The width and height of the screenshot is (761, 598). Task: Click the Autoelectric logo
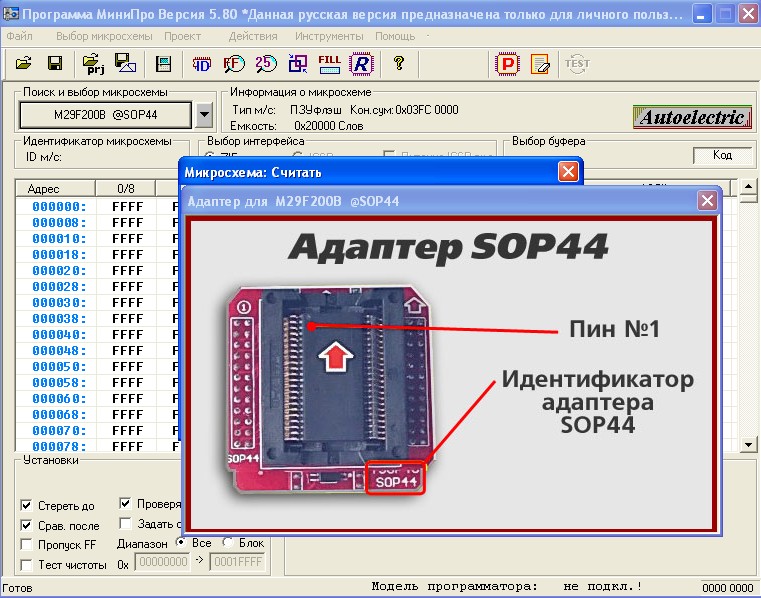692,117
